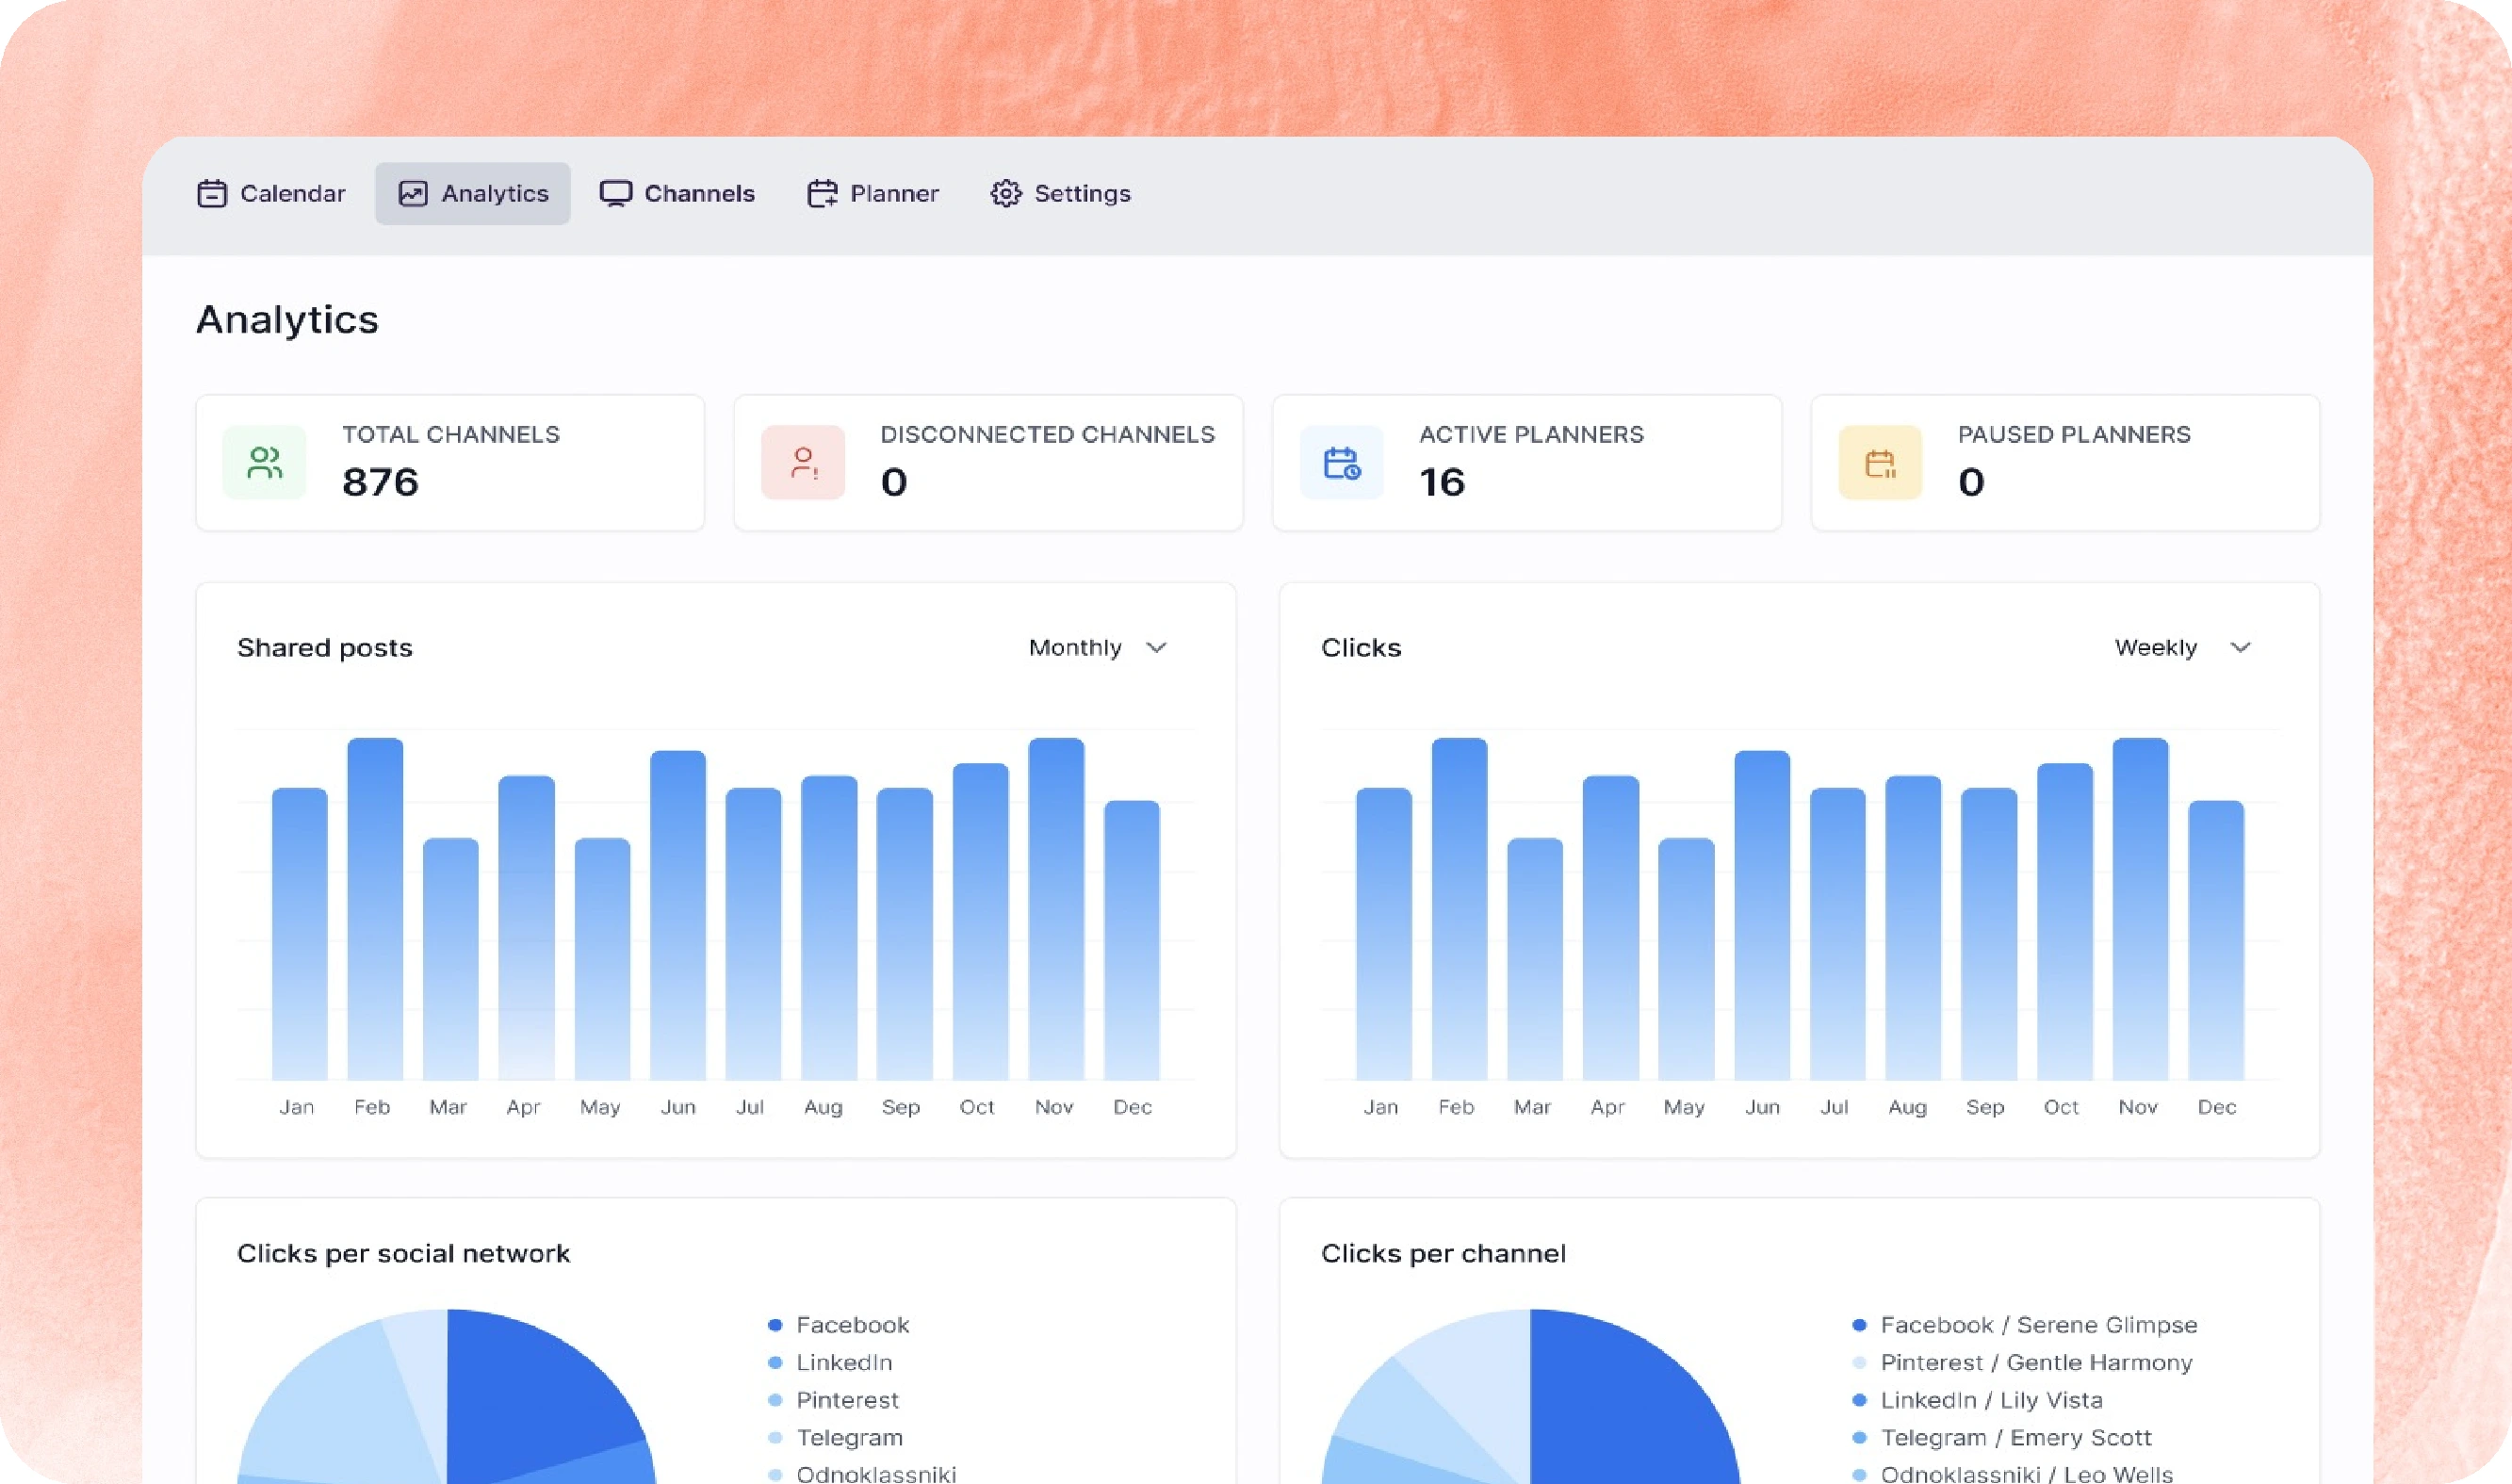The height and width of the screenshot is (1484, 2512).
Task: Select the LinkedIn legend dot
Action: pyautogui.click(x=775, y=1362)
